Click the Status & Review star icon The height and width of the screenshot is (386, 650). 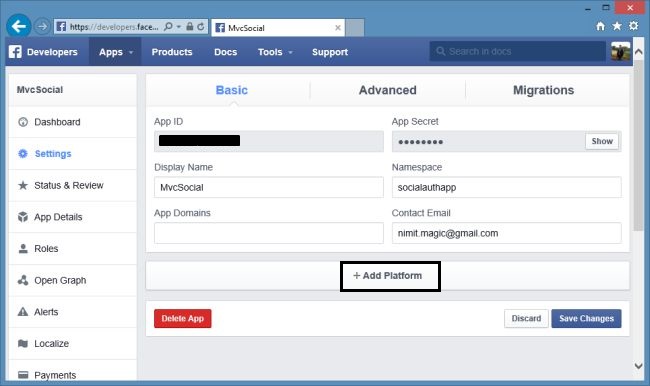pyautogui.click(x=23, y=185)
